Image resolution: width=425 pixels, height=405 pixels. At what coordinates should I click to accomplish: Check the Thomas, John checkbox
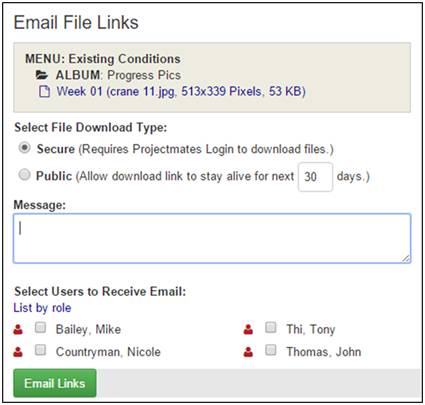271,350
